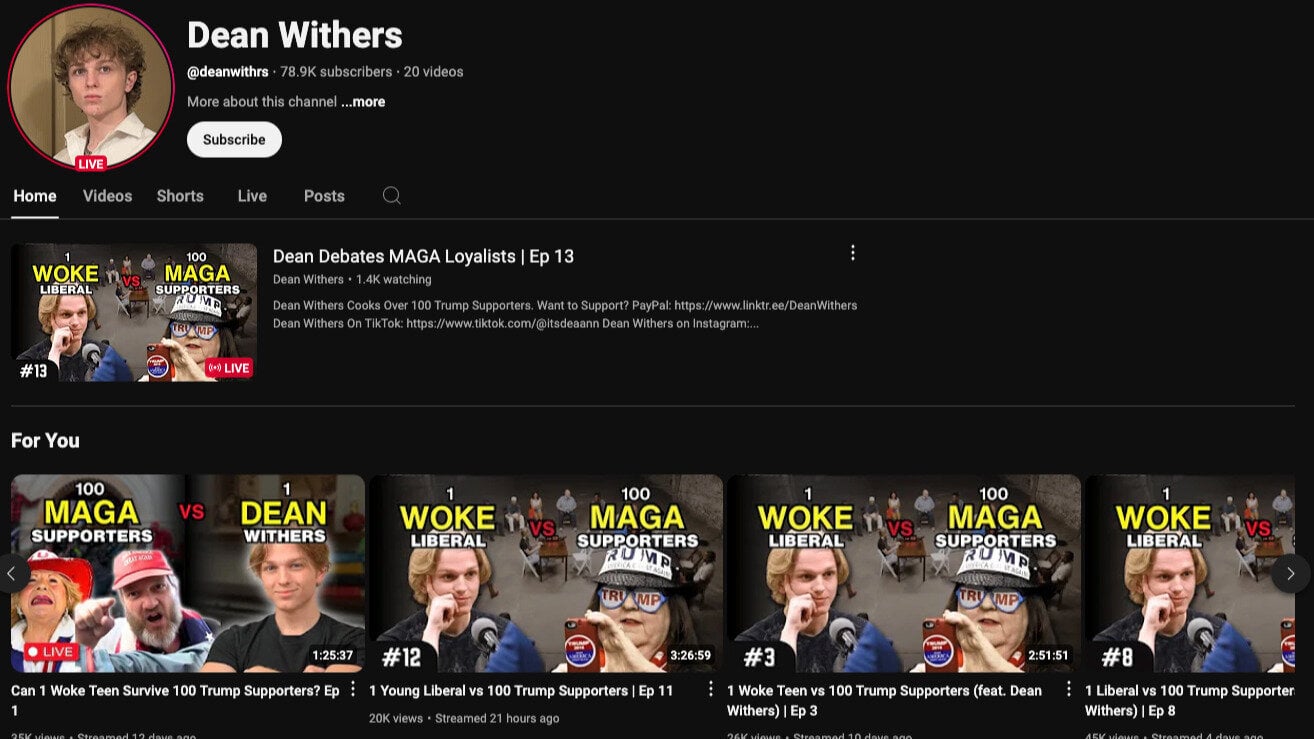Open options menu on Episode 3 video

click(x=1068, y=688)
